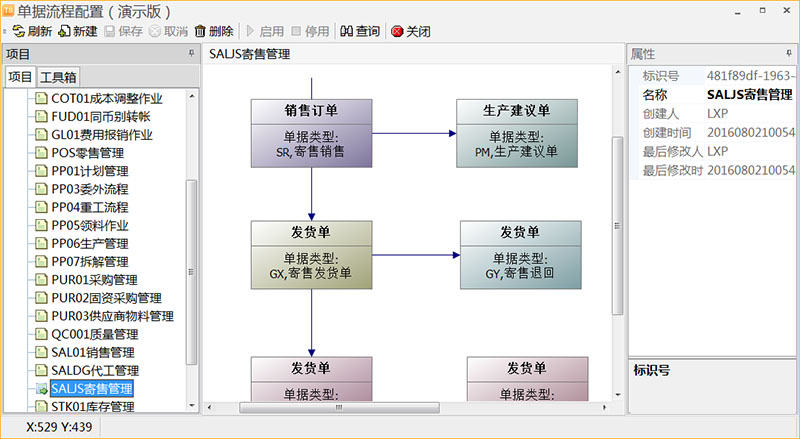Click the Refresh (刷新) toolbar icon
Screen dimensions: 800x439
(19, 31)
